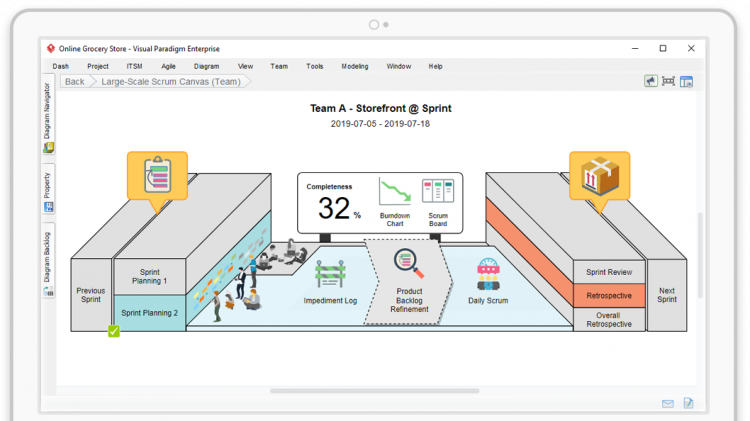Click the Impediment Log barrier icon

click(x=331, y=275)
